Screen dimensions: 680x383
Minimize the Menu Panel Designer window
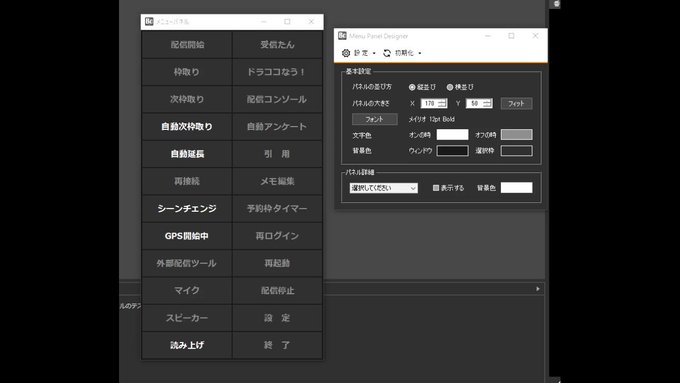pyautogui.click(x=488, y=36)
